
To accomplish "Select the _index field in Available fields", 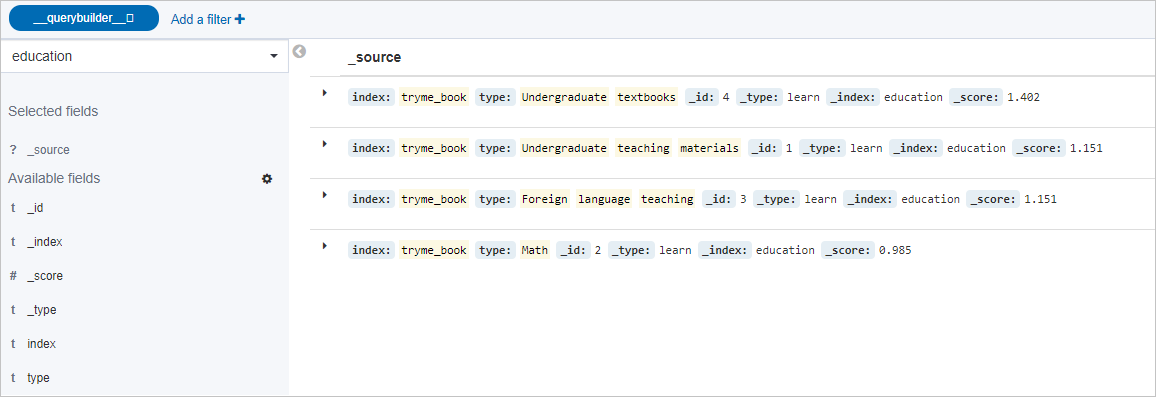I will point(44,242).
